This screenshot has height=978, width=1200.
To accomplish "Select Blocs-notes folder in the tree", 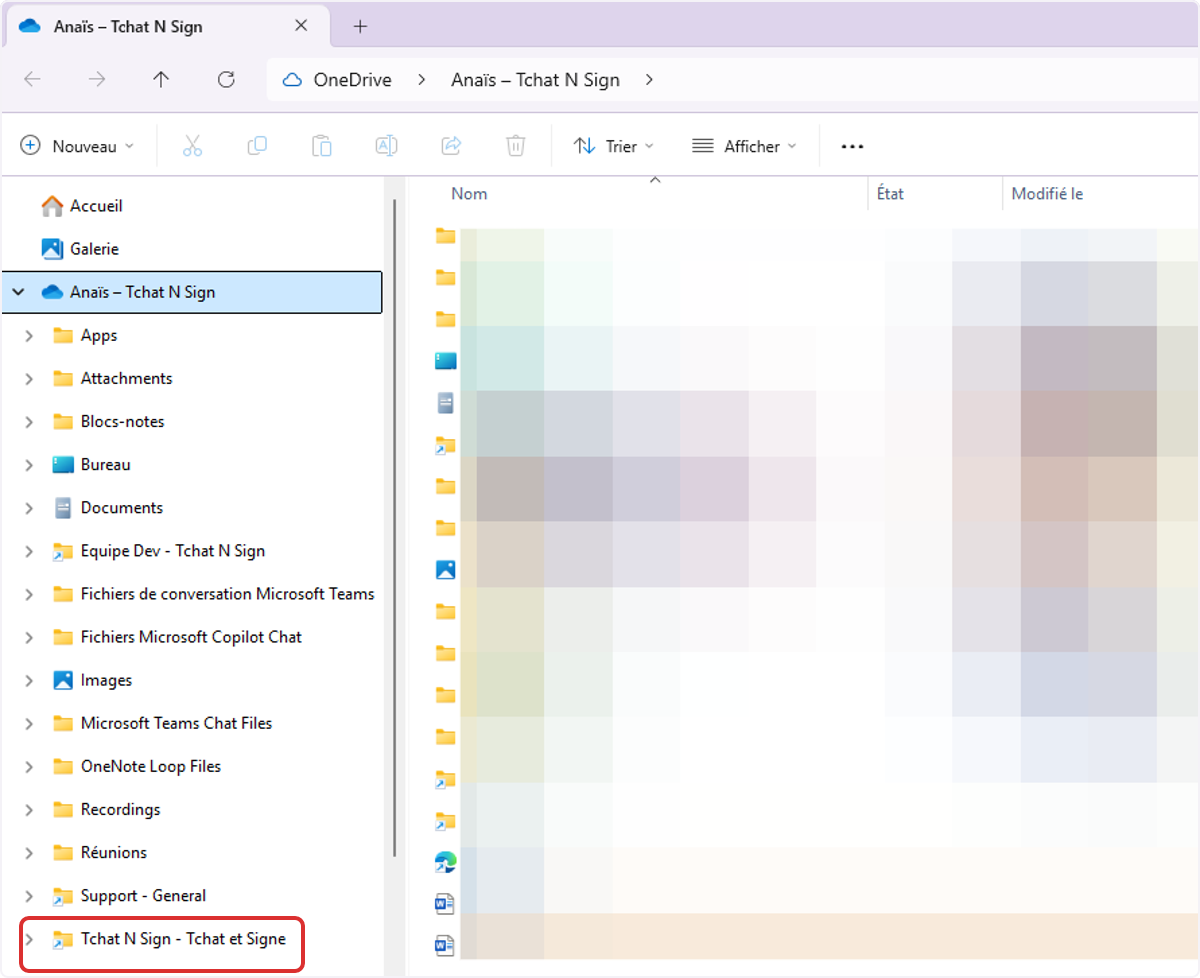I will coord(122,422).
